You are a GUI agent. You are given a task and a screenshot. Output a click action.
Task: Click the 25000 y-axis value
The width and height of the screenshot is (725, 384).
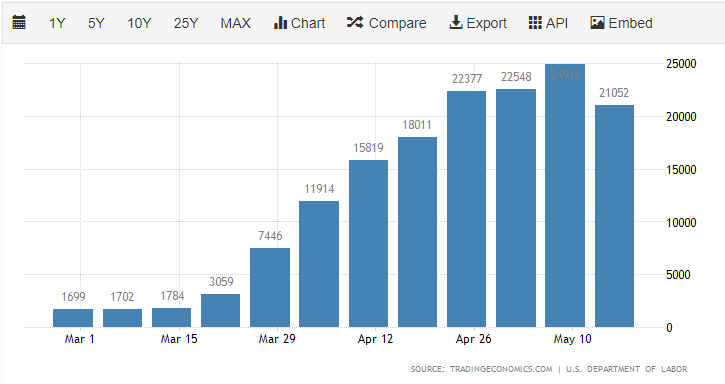pyautogui.click(x=681, y=64)
